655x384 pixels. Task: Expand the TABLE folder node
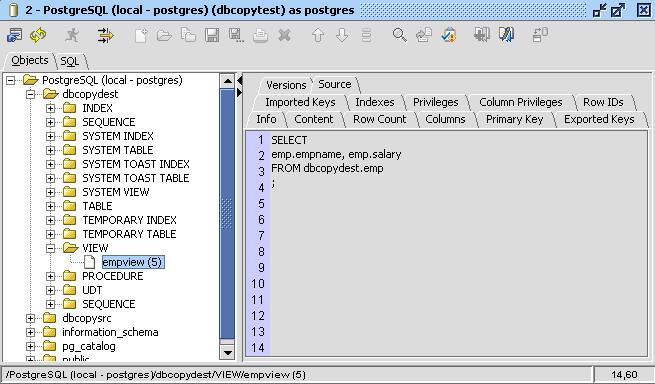click(51, 206)
